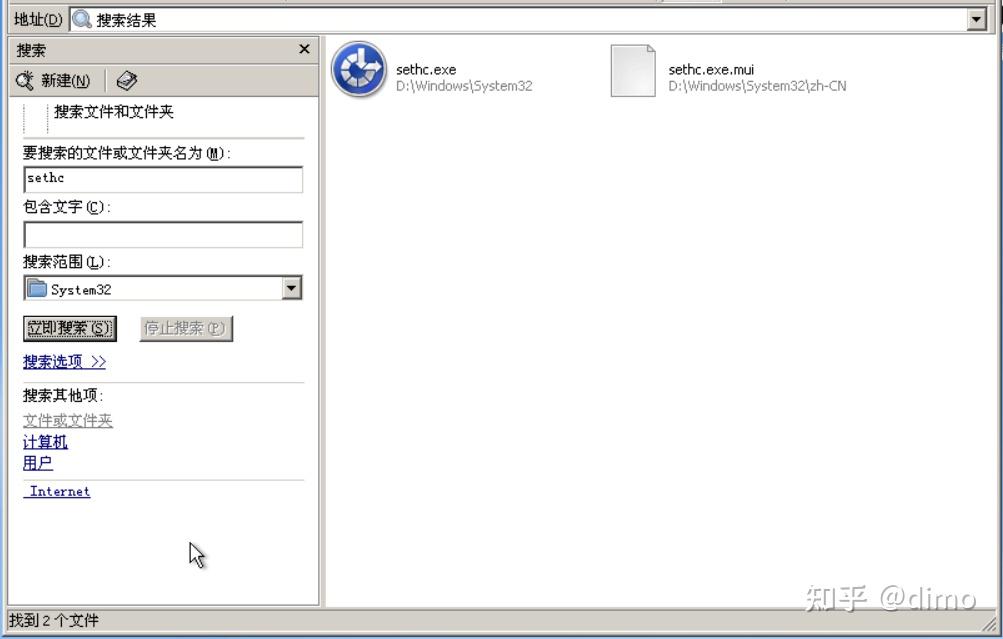Click the 立即搜索(S) button

(70, 329)
